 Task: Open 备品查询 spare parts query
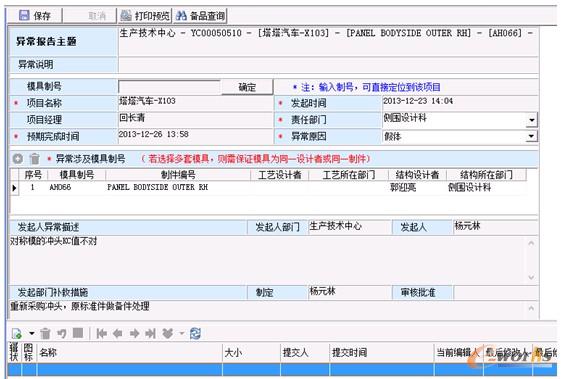(x=200, y=15)
